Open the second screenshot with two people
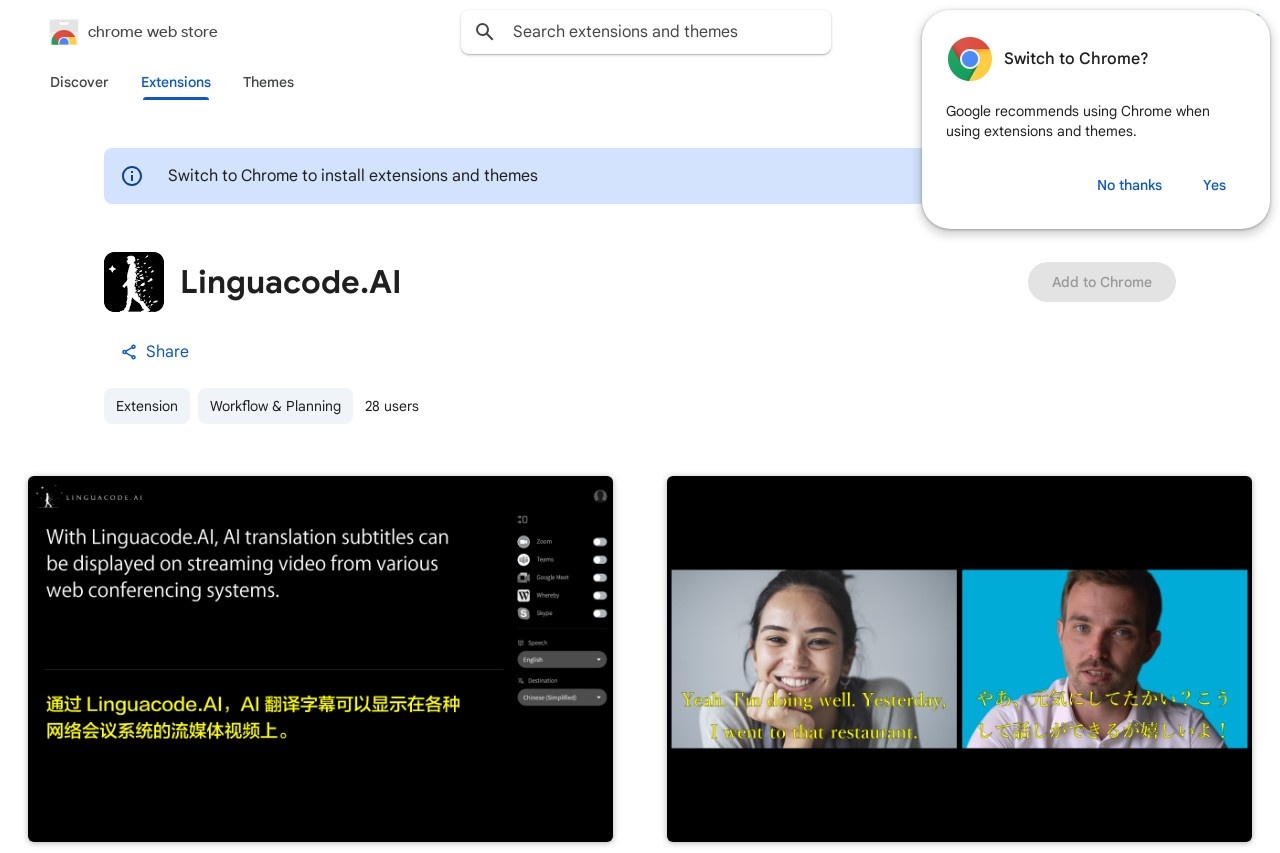The width and height of the screenshot is (1280, 853). click(959, 659)
